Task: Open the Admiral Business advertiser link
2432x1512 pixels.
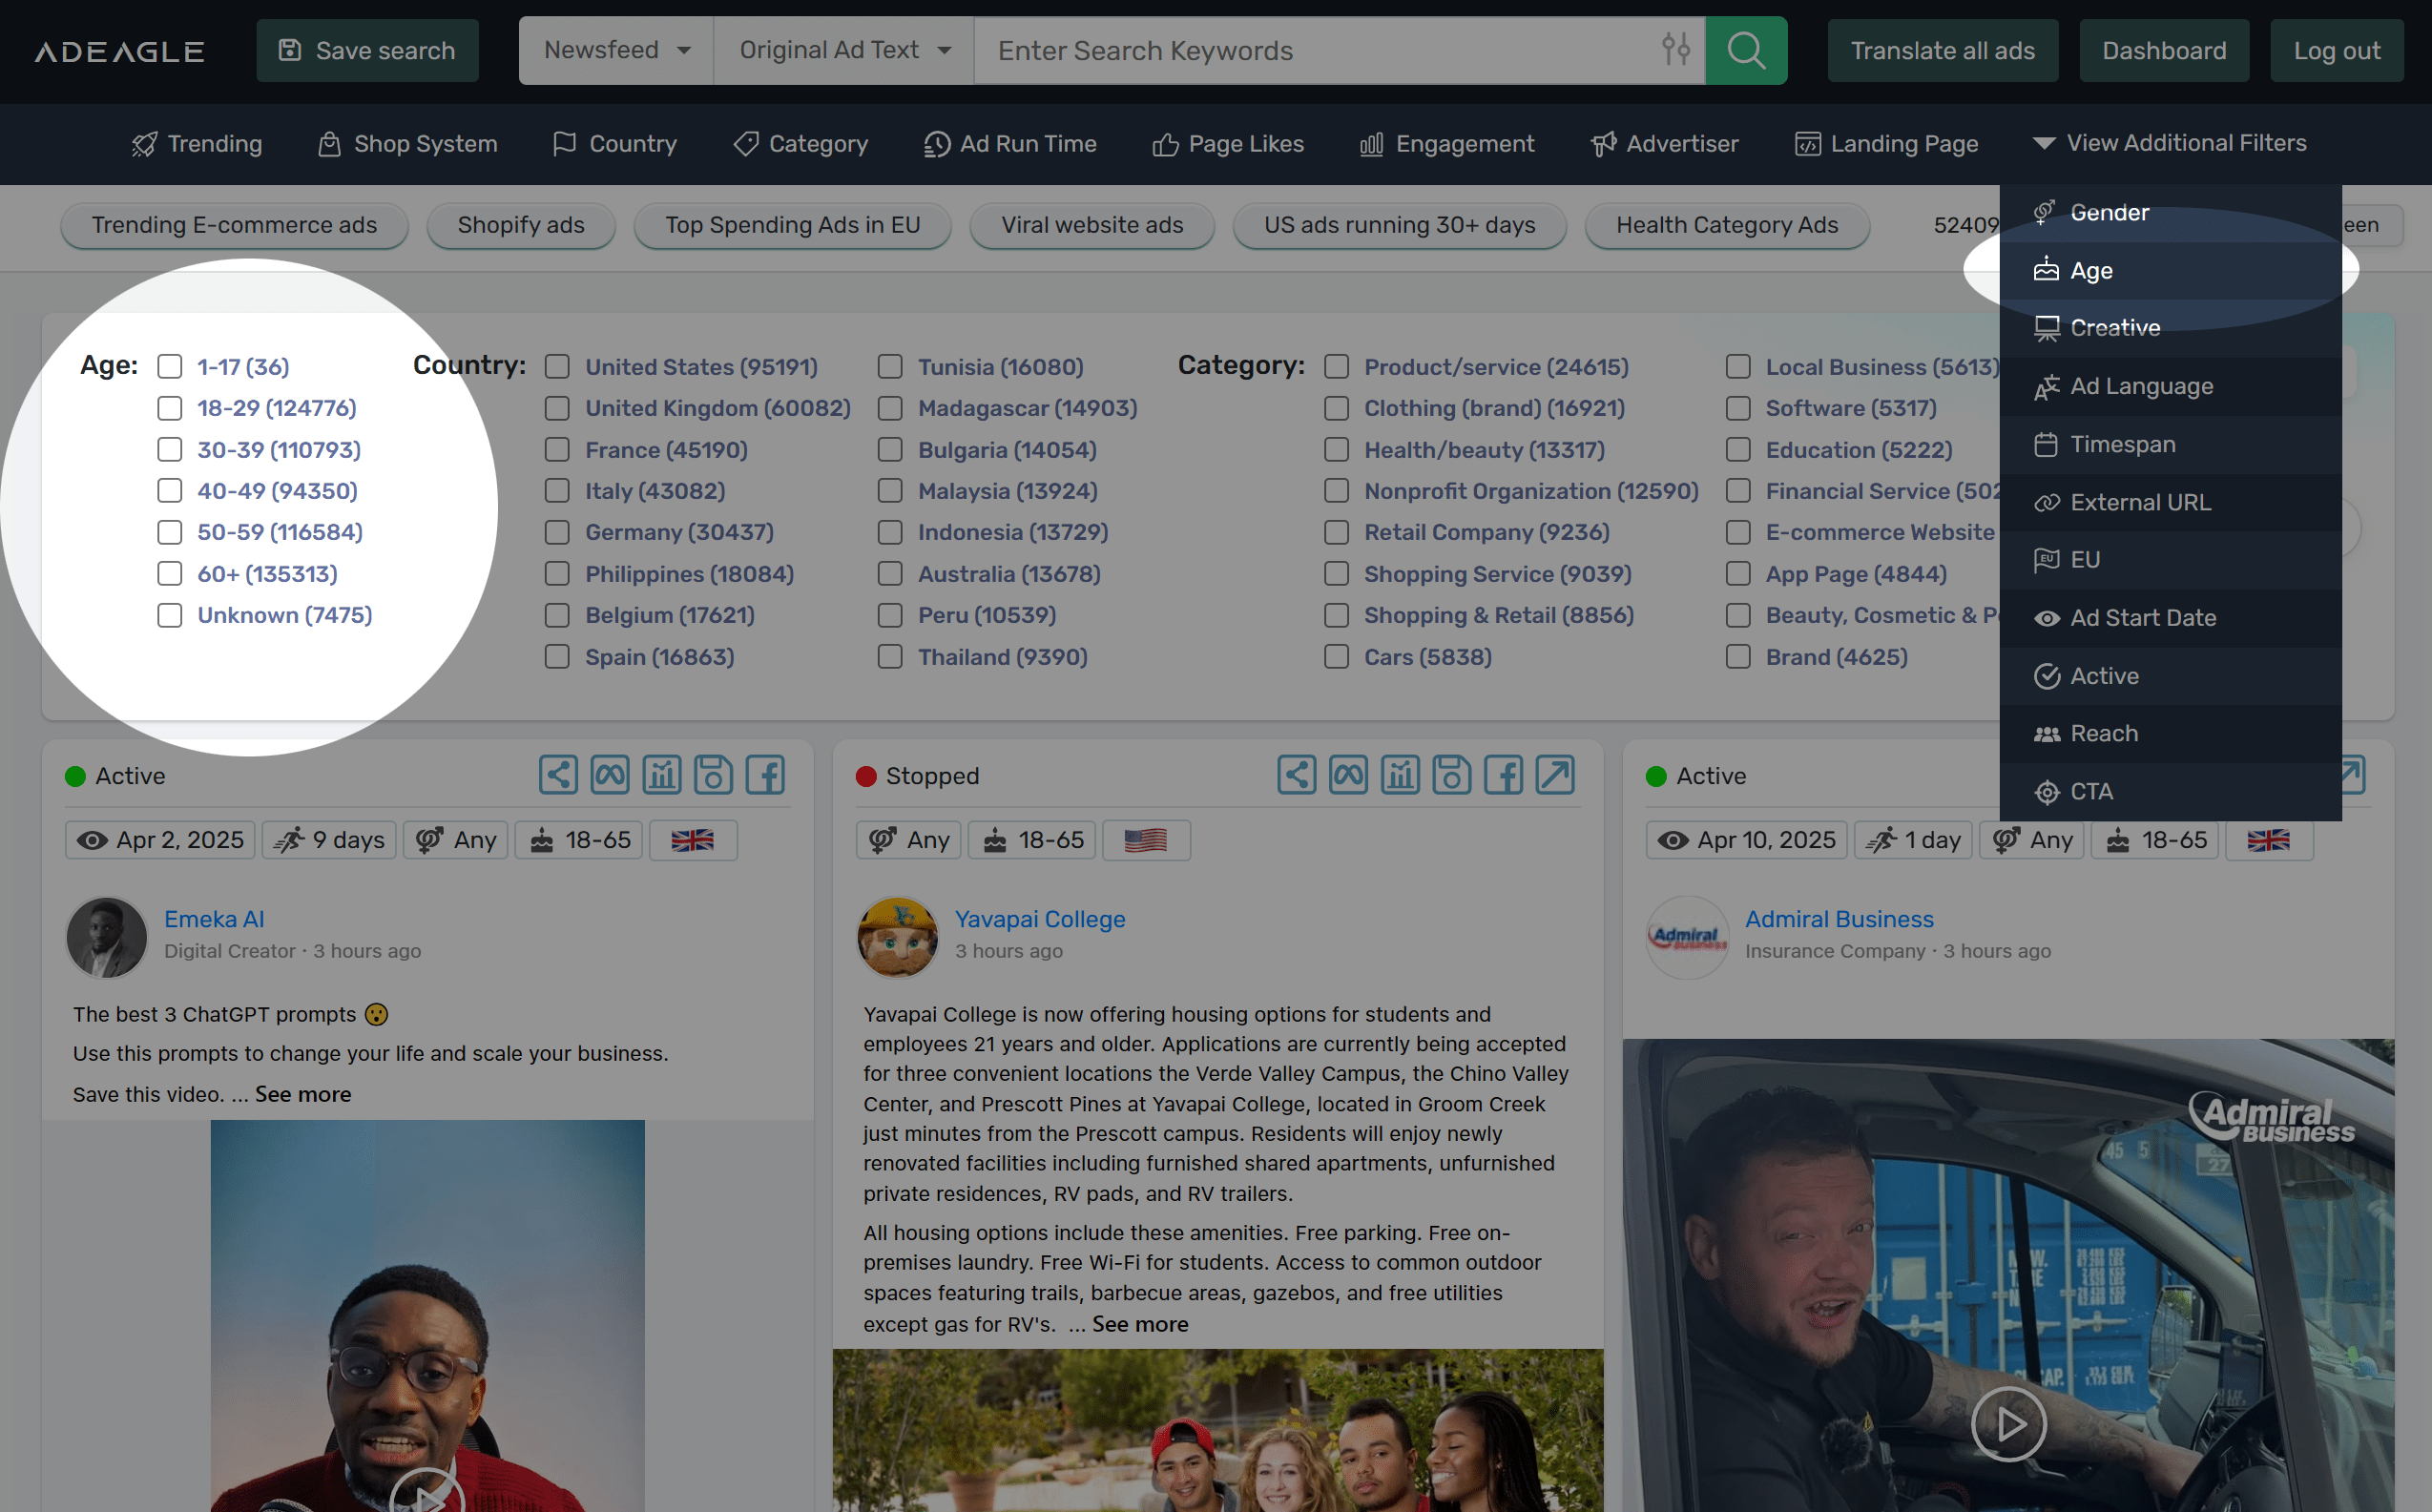Action: coord(1839,919)
